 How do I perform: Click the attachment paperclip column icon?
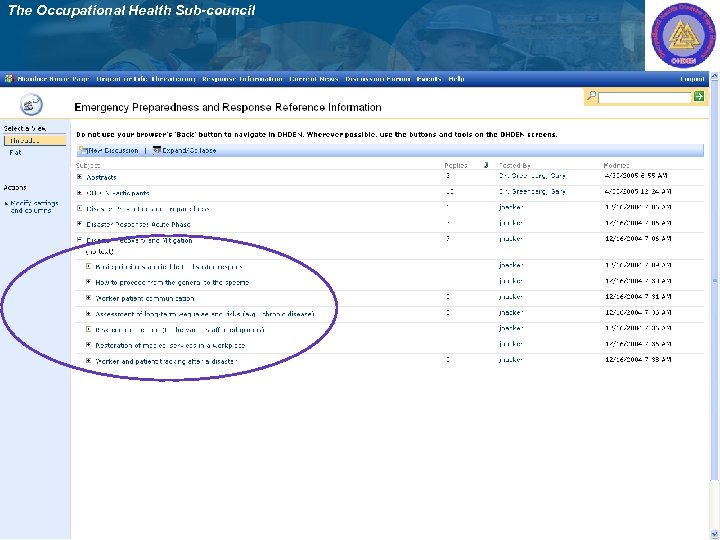[486, 165]
